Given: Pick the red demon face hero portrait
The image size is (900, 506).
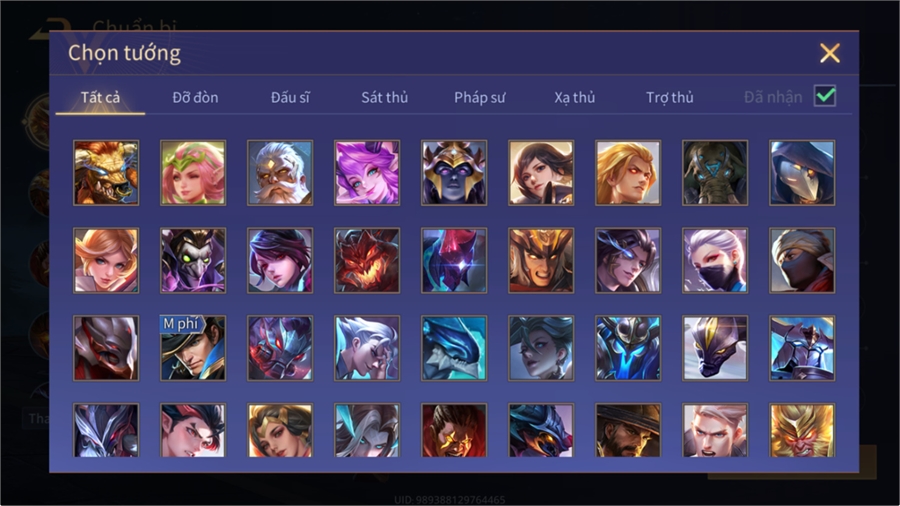Looking at the screenshot, I should click(x=367, y=260).
